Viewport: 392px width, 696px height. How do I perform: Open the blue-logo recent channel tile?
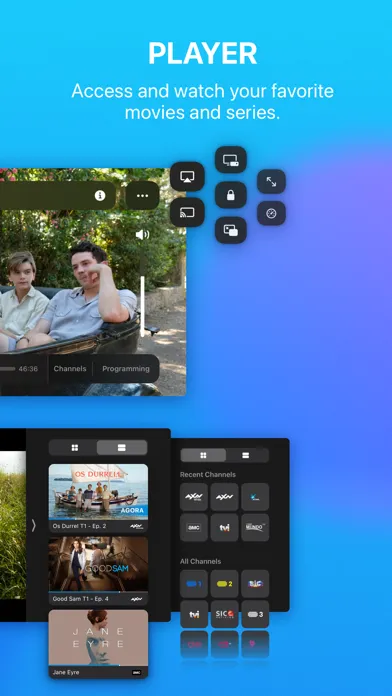tap(255, 497)
